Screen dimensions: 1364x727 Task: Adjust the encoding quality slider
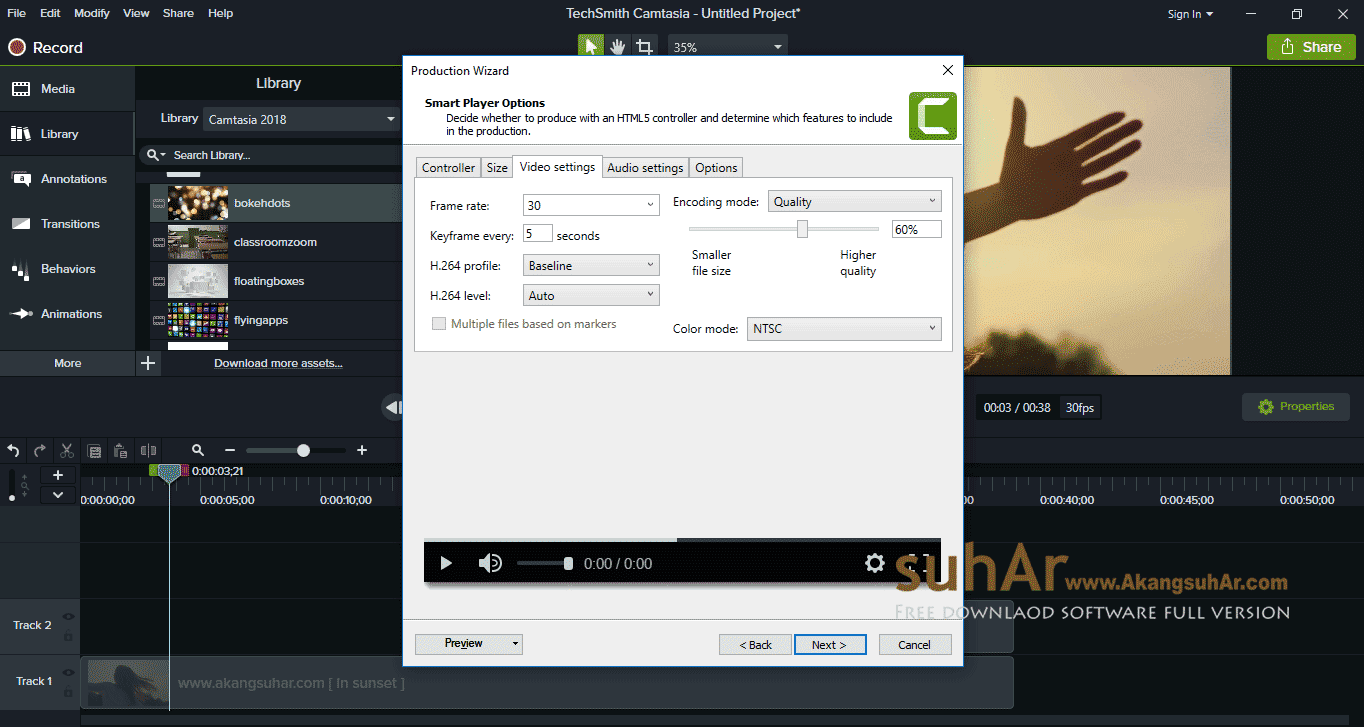coord(802,229)
